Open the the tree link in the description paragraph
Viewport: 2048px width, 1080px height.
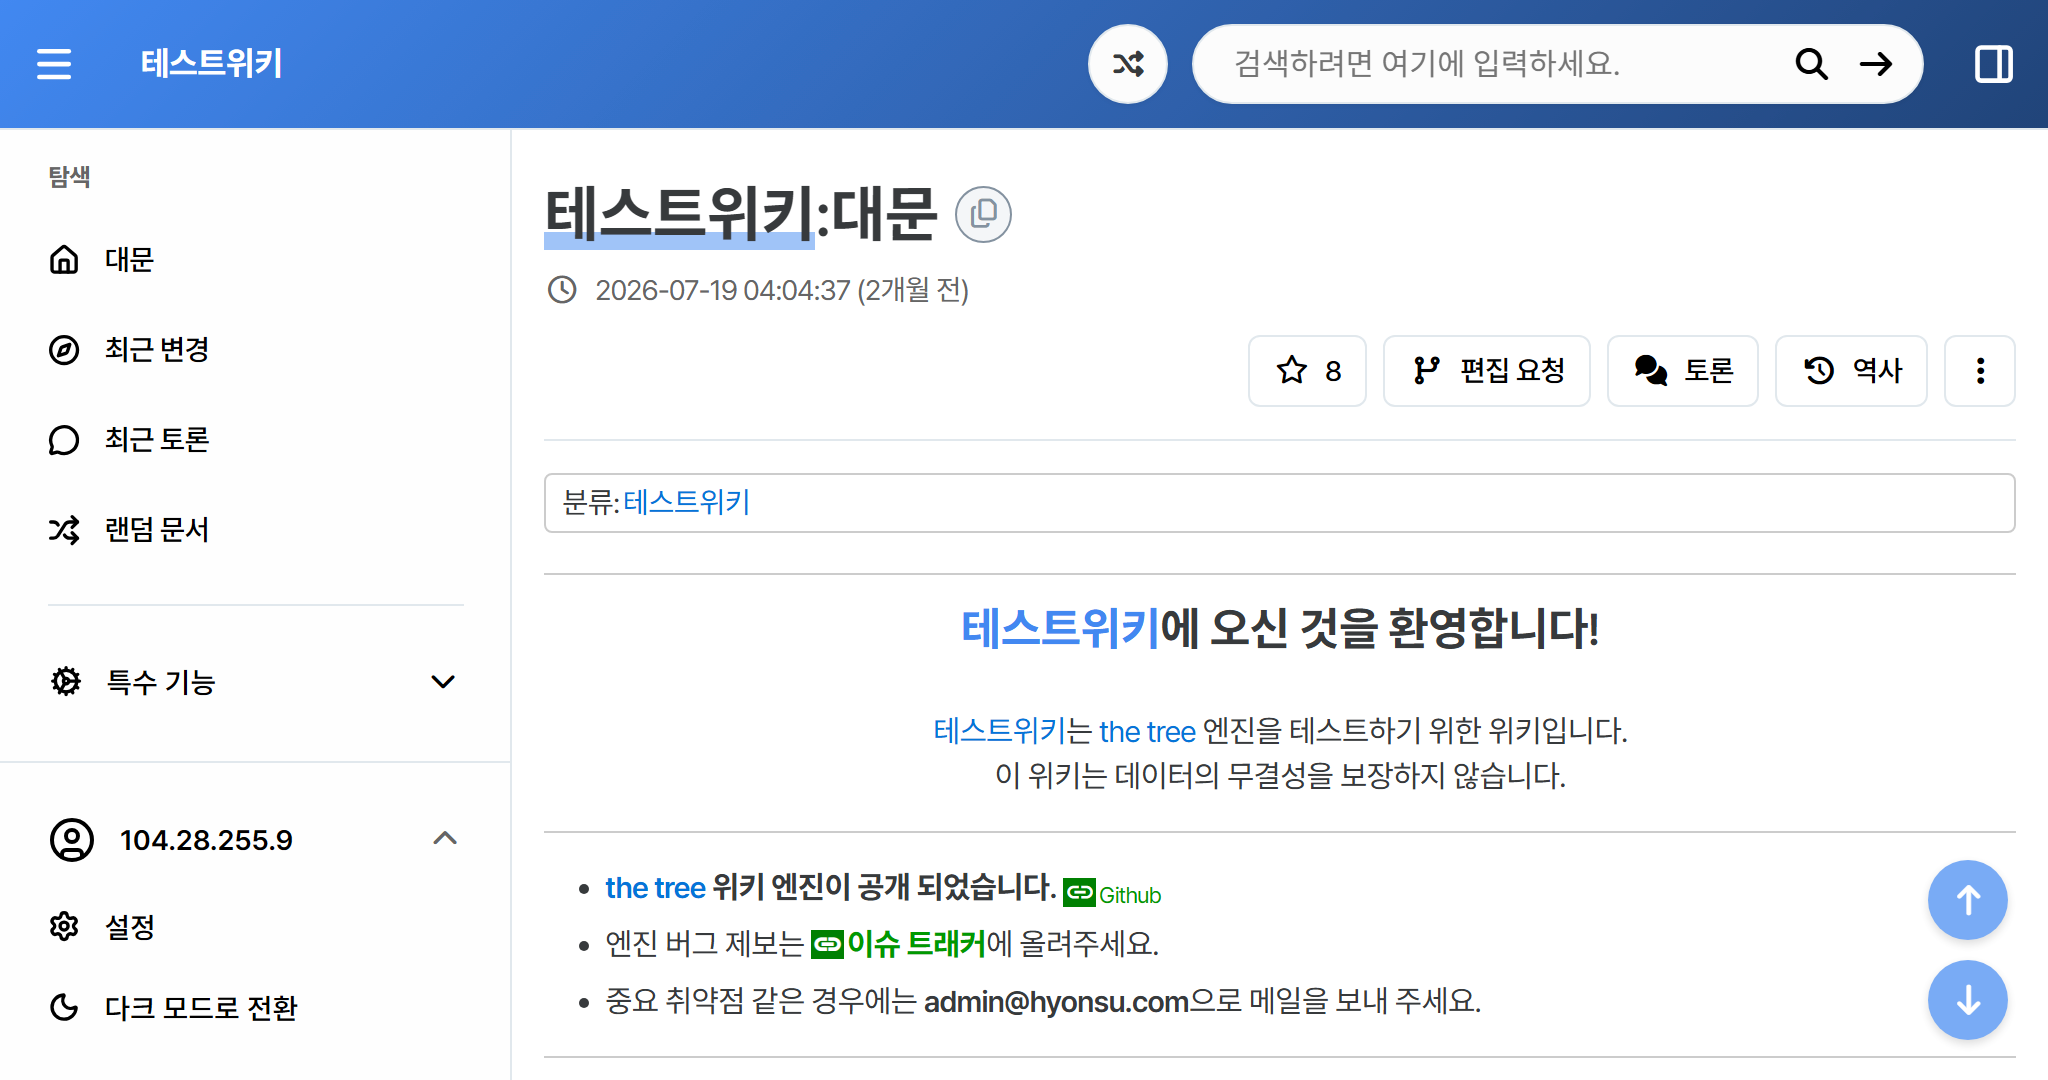tap(1147, 731)
